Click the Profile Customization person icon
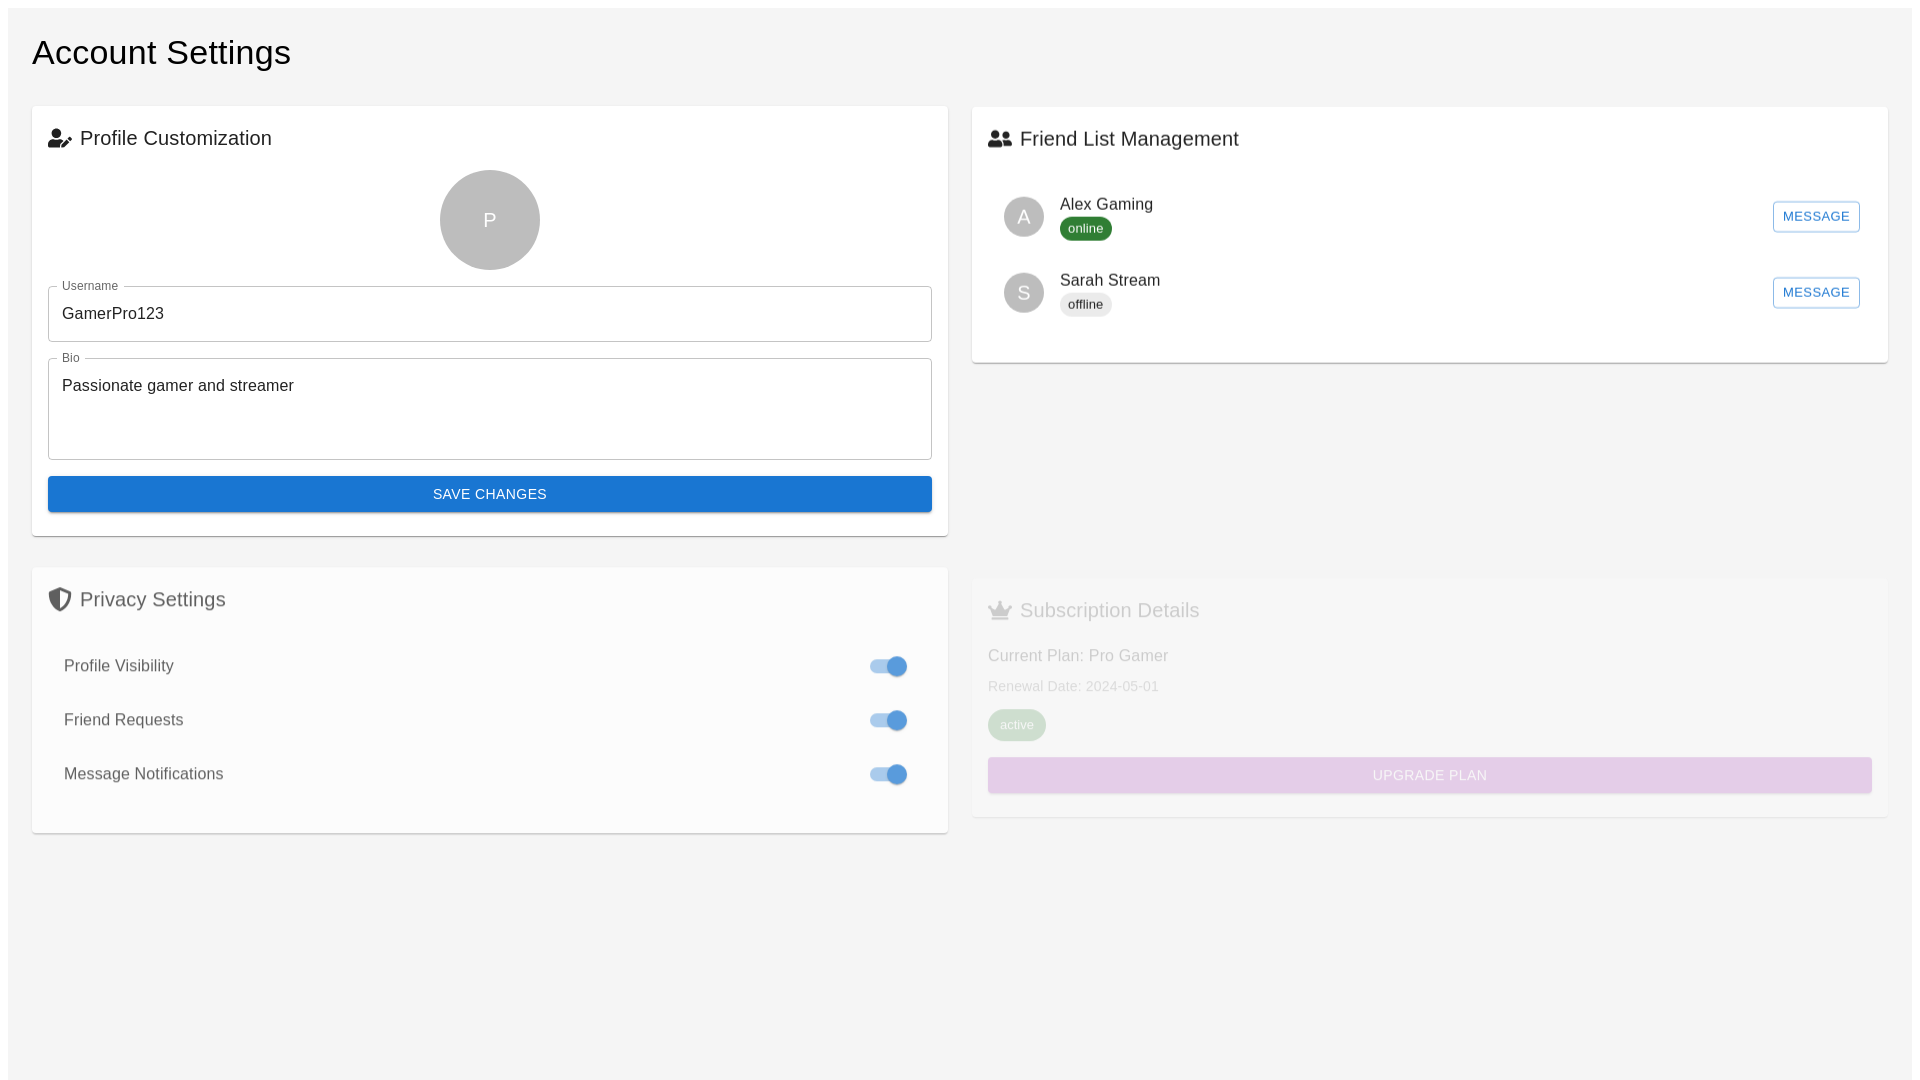 tap(60, 138)
